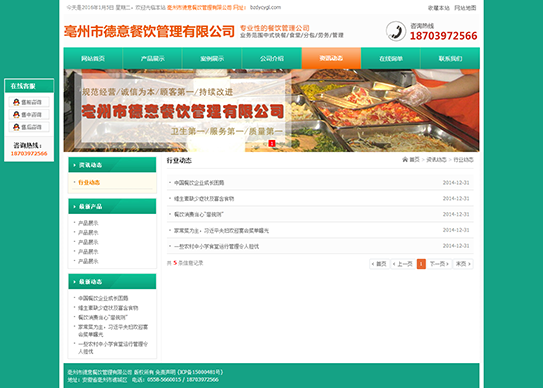
Task: Open the 产品展示 navigation tab
Action: click(x=152, y=59)
